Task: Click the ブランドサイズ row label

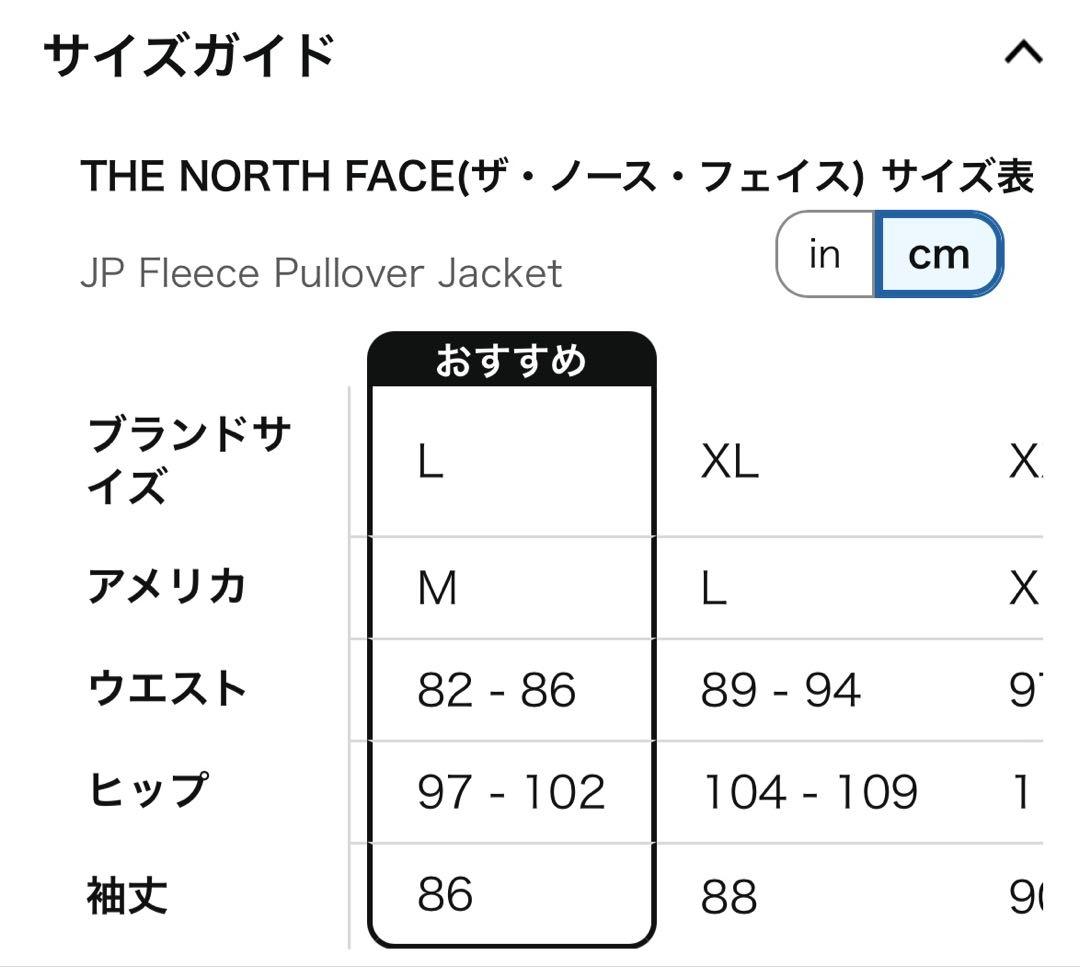Action: [189, 460]
